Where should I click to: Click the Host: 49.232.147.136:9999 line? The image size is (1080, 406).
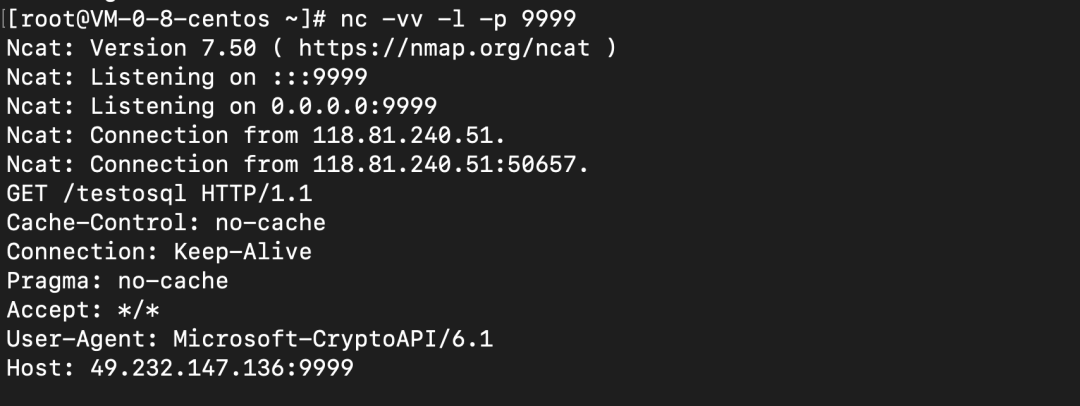pos(180,368)
